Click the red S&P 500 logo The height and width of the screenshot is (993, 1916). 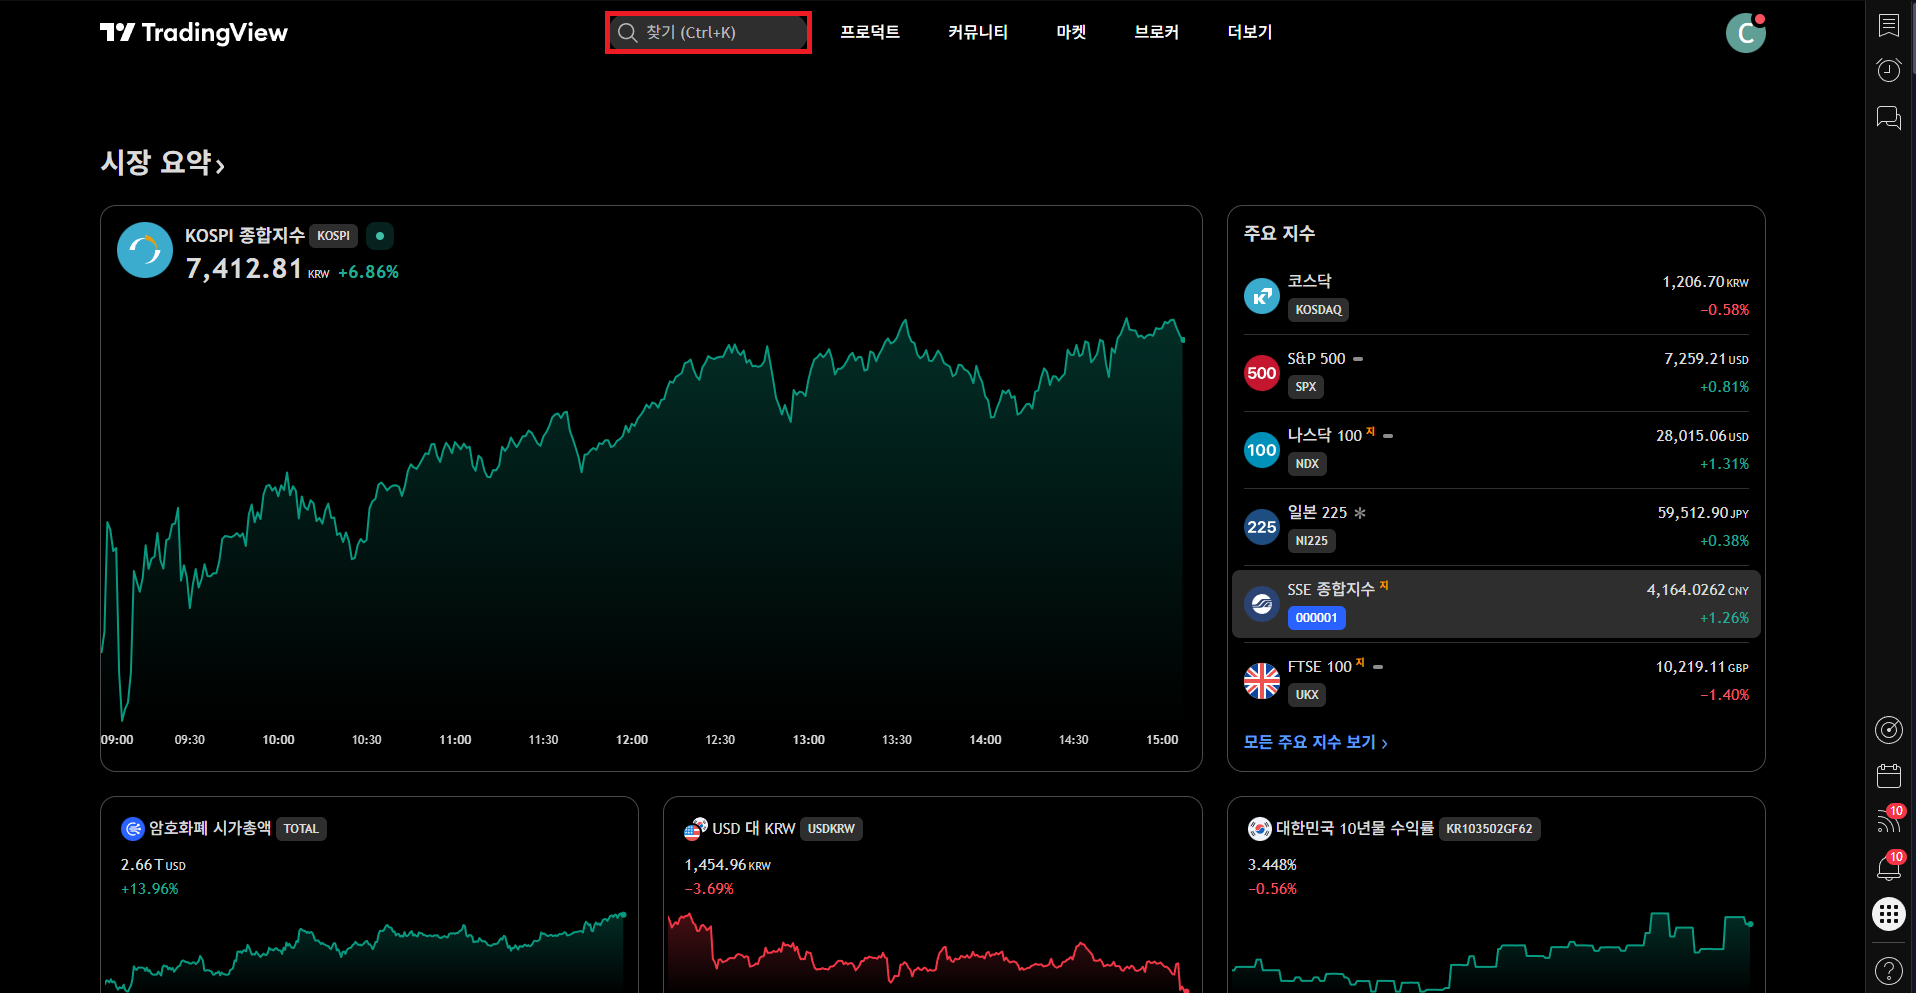(1262, 373)
